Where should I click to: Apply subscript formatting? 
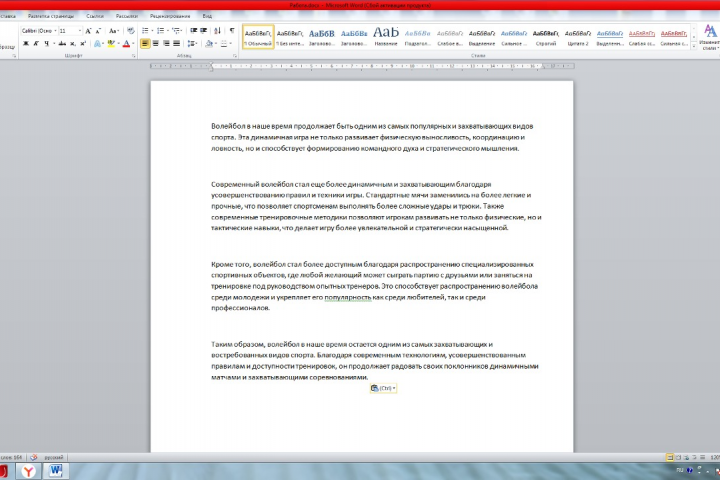73,44
